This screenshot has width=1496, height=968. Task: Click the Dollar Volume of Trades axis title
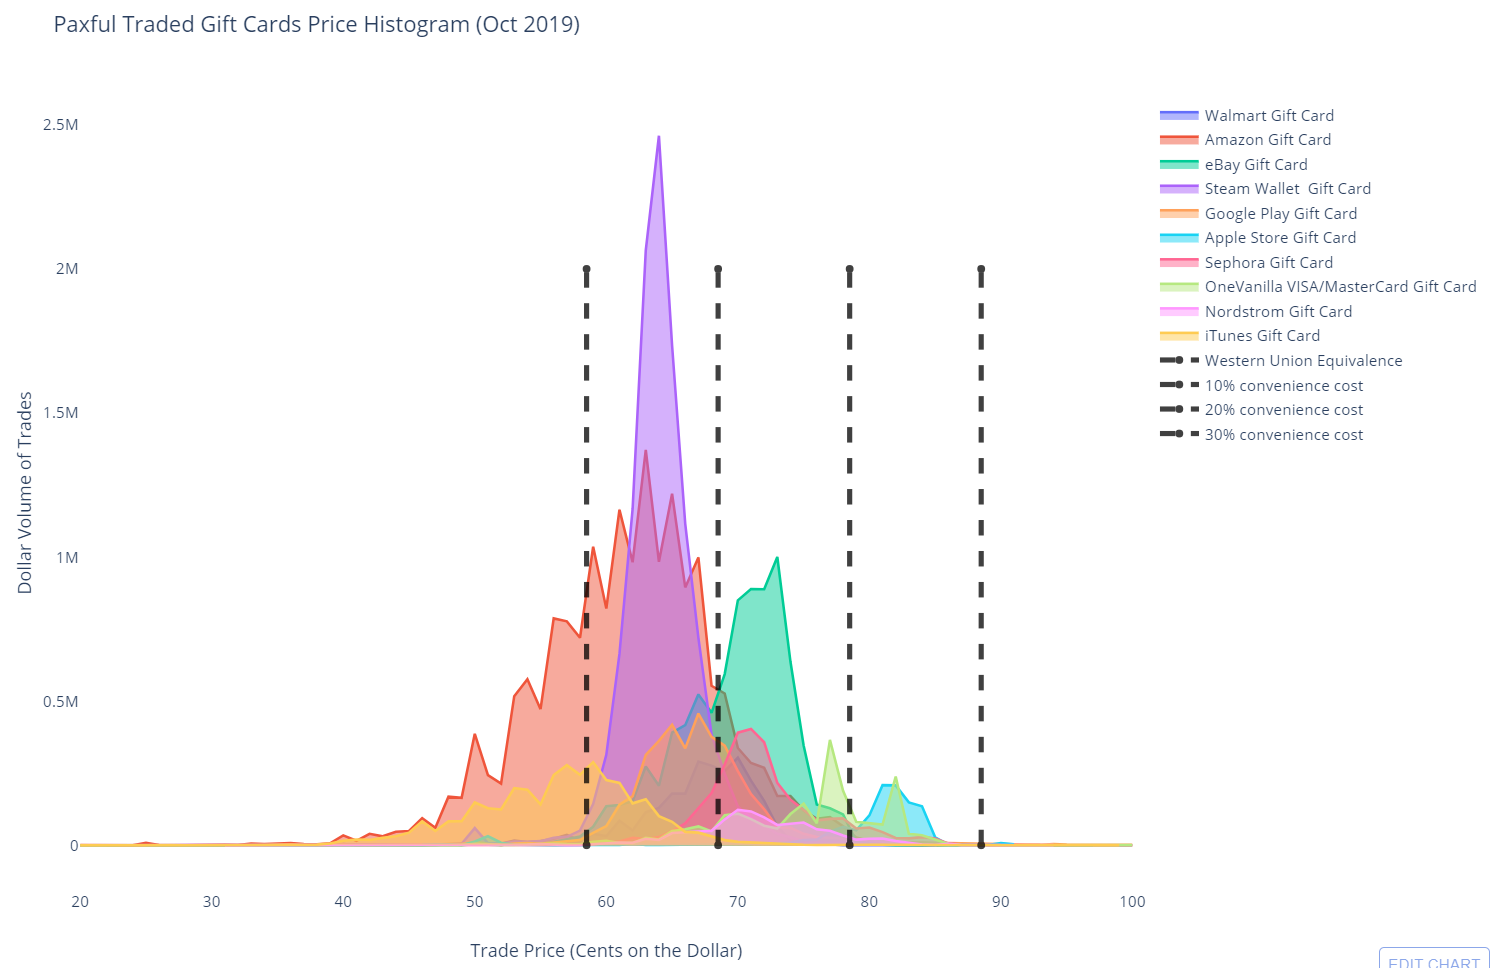[x=25, y=493]
